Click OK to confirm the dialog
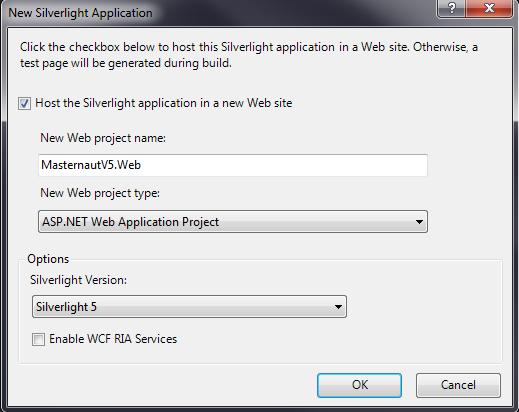Image resolution: width=519 pixels, height=412 pixels. 359,385
